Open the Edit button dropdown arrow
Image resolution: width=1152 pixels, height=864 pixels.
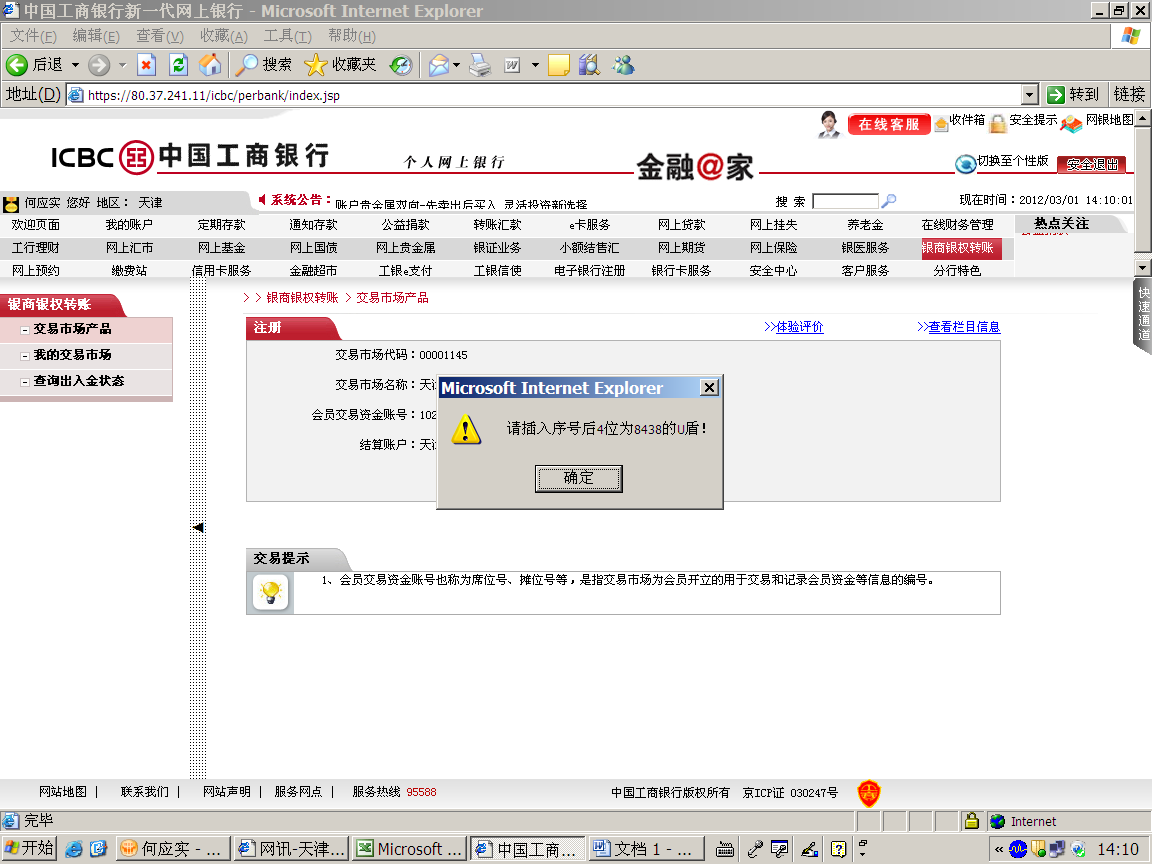(535, 65)
